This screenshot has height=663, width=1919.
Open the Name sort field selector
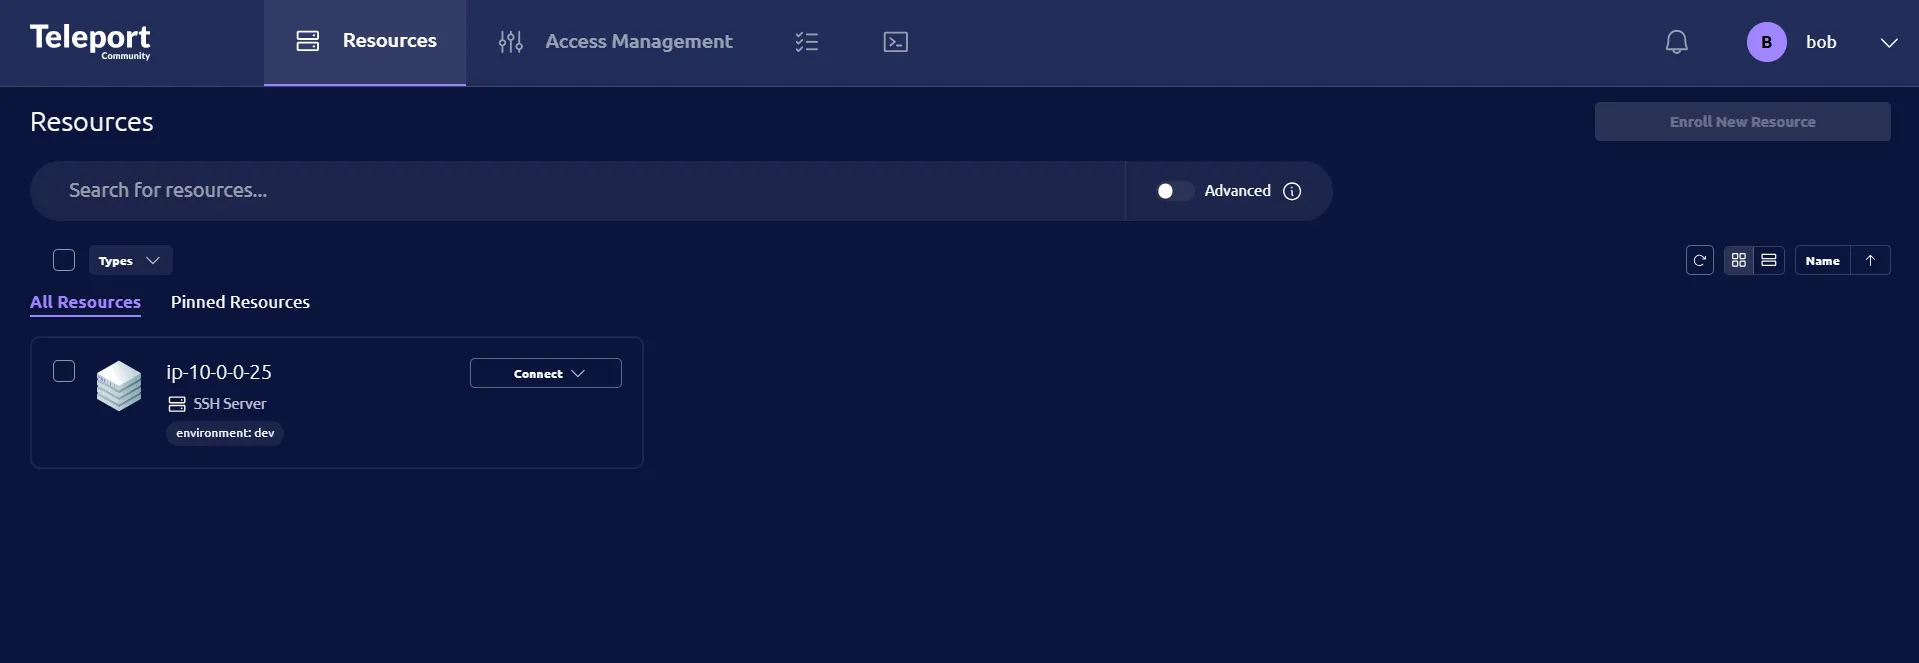(1822, 260)
